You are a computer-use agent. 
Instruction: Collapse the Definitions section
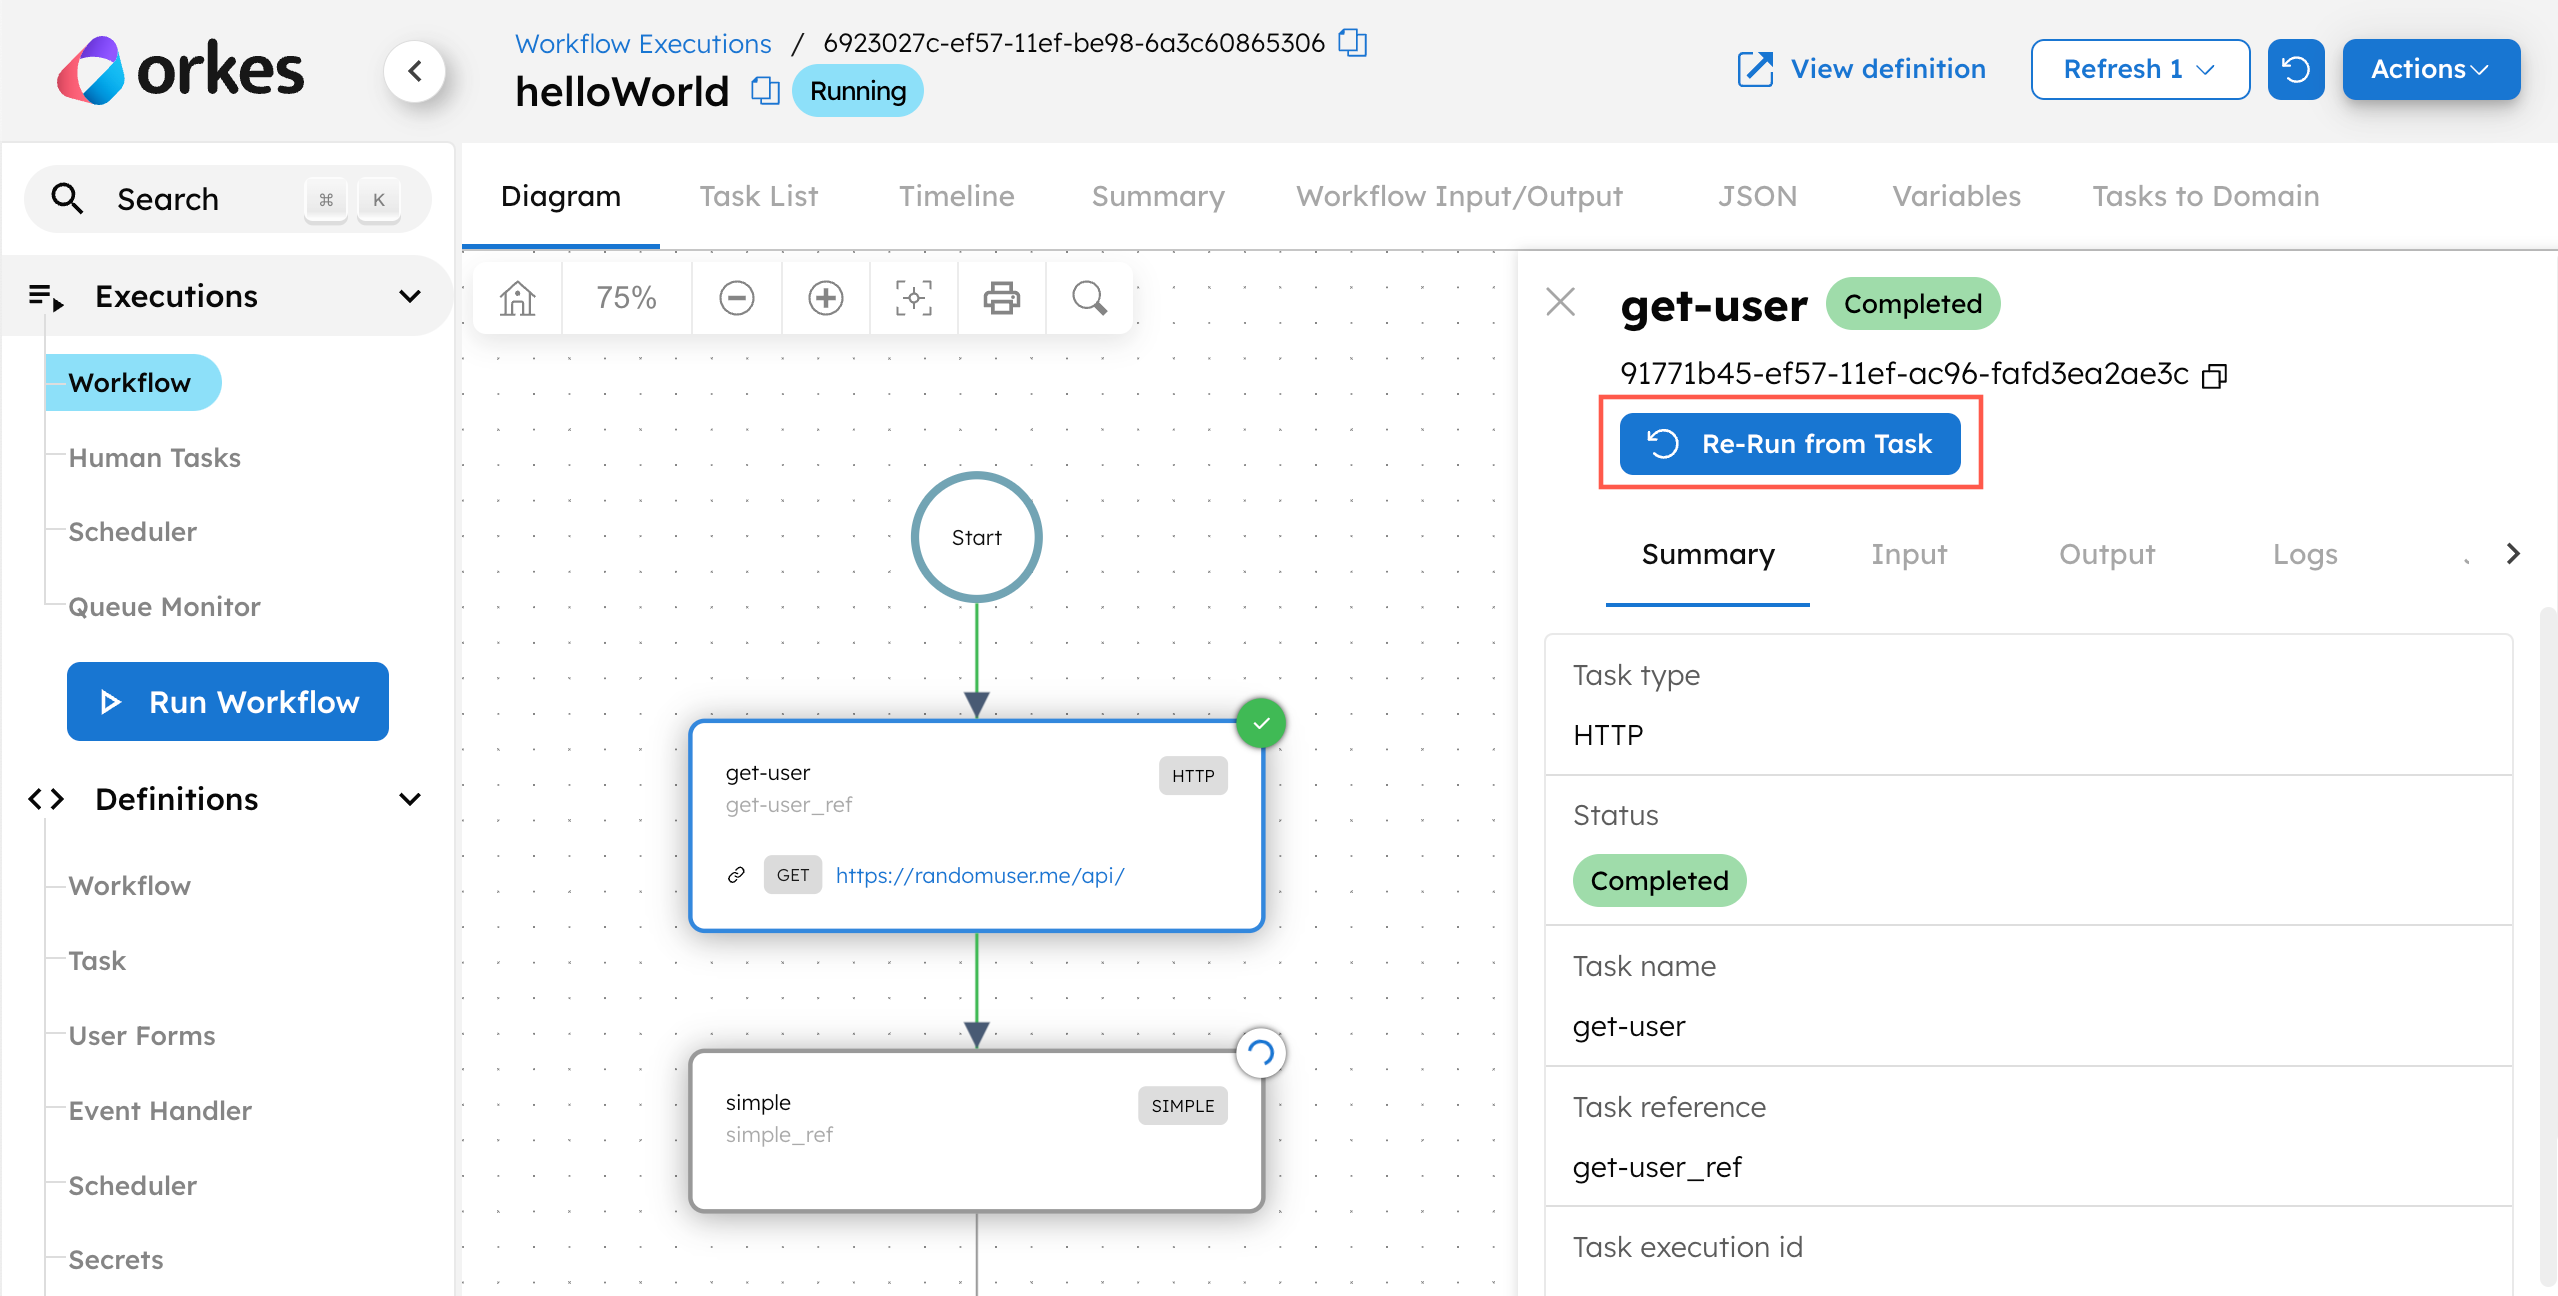[x=409, y=799]
